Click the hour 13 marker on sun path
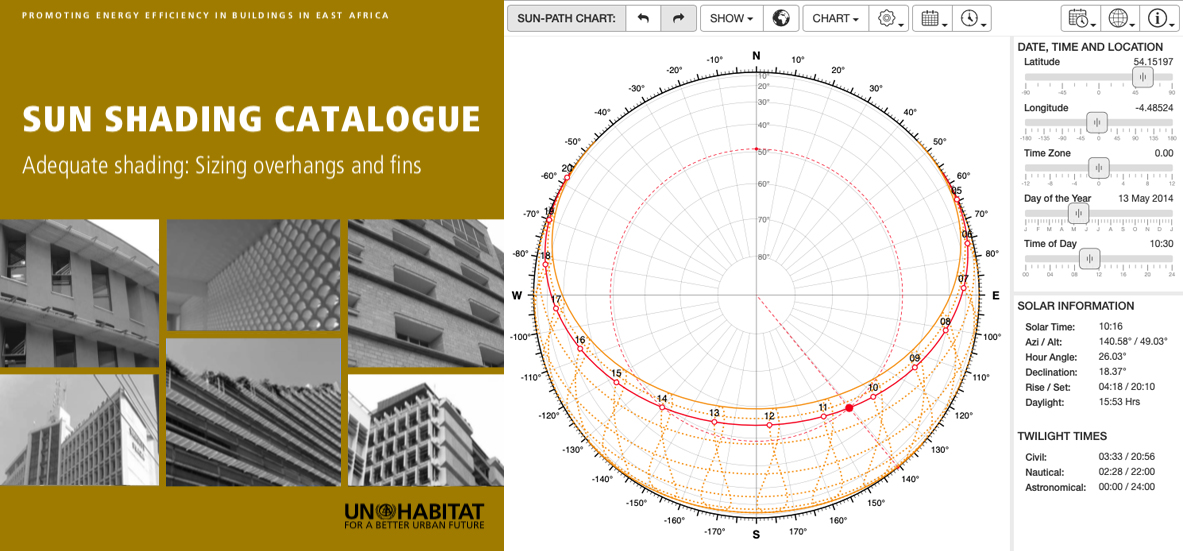The width and height of the screenshot is (1183, 551). [714, 422]
